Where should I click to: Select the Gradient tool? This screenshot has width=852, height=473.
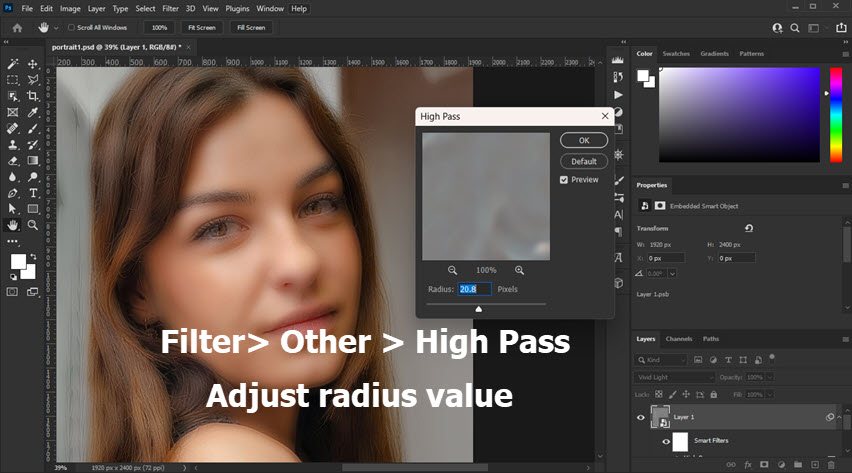(33, 161)
